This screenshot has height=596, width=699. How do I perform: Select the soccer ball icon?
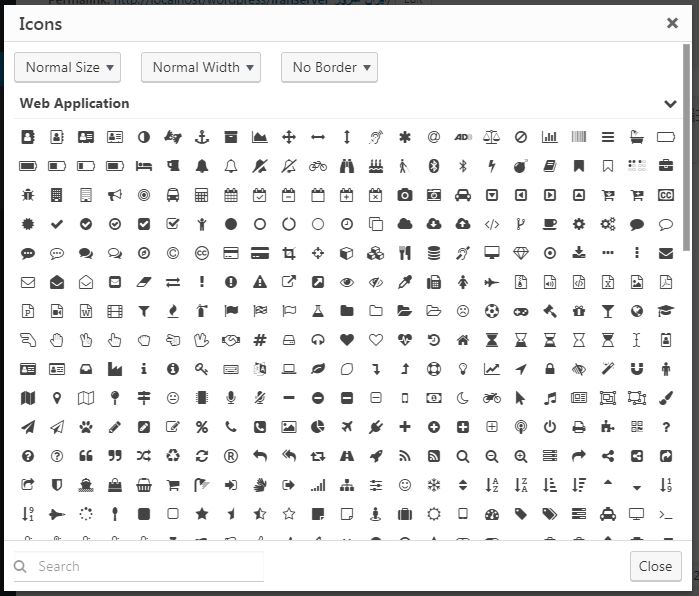(492, 311)
